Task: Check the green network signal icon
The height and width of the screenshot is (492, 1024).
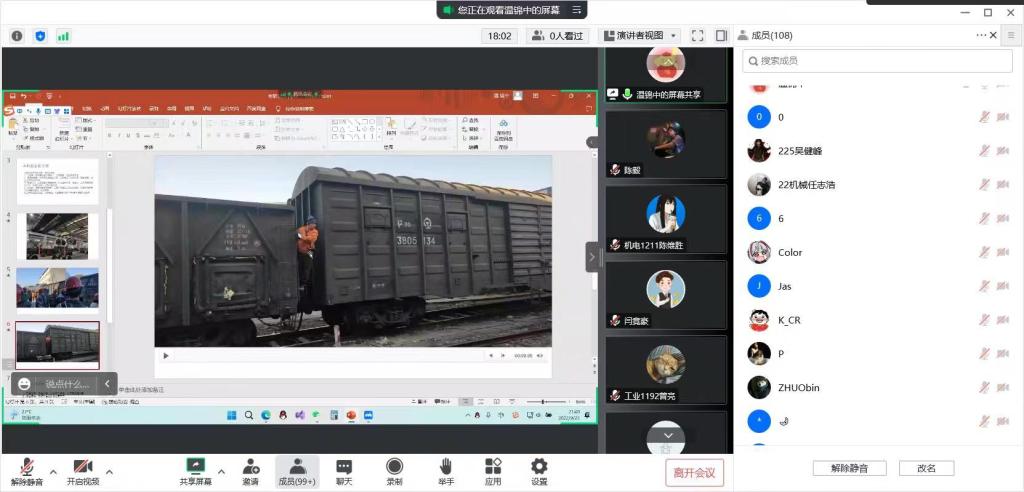Action: click(x=63, y=36)
